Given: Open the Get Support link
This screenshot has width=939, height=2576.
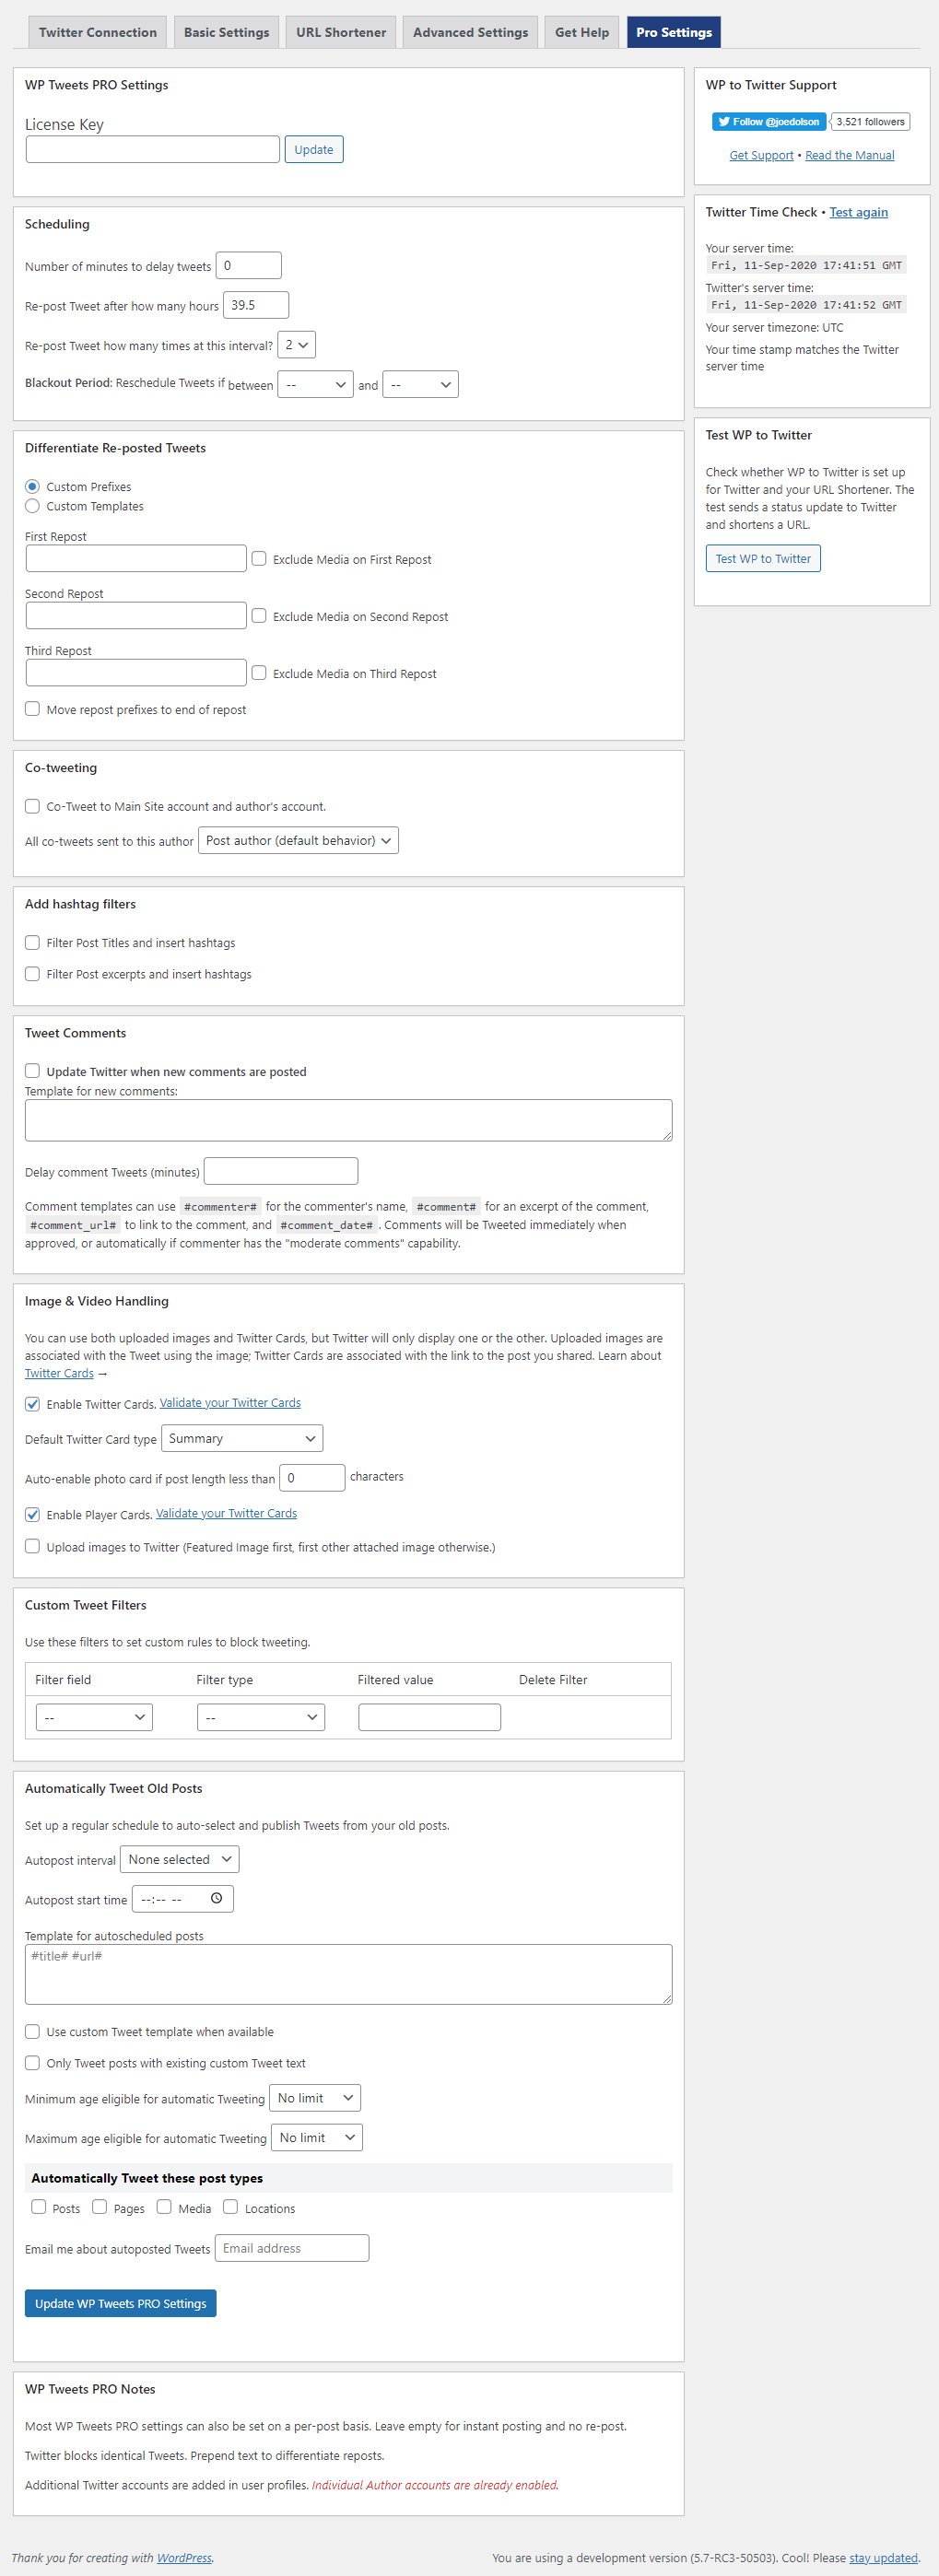Looking at the screenshot, I should pos(761,155).
